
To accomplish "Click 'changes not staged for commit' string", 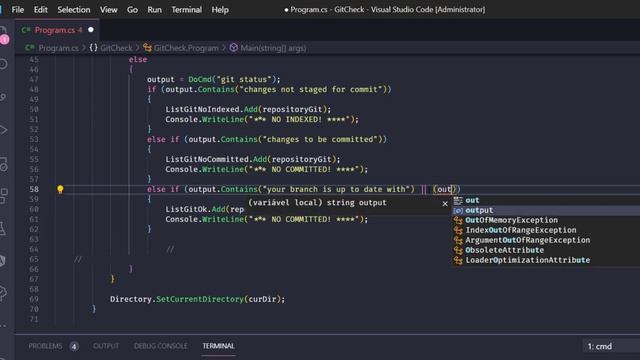I will click(311, 89).
